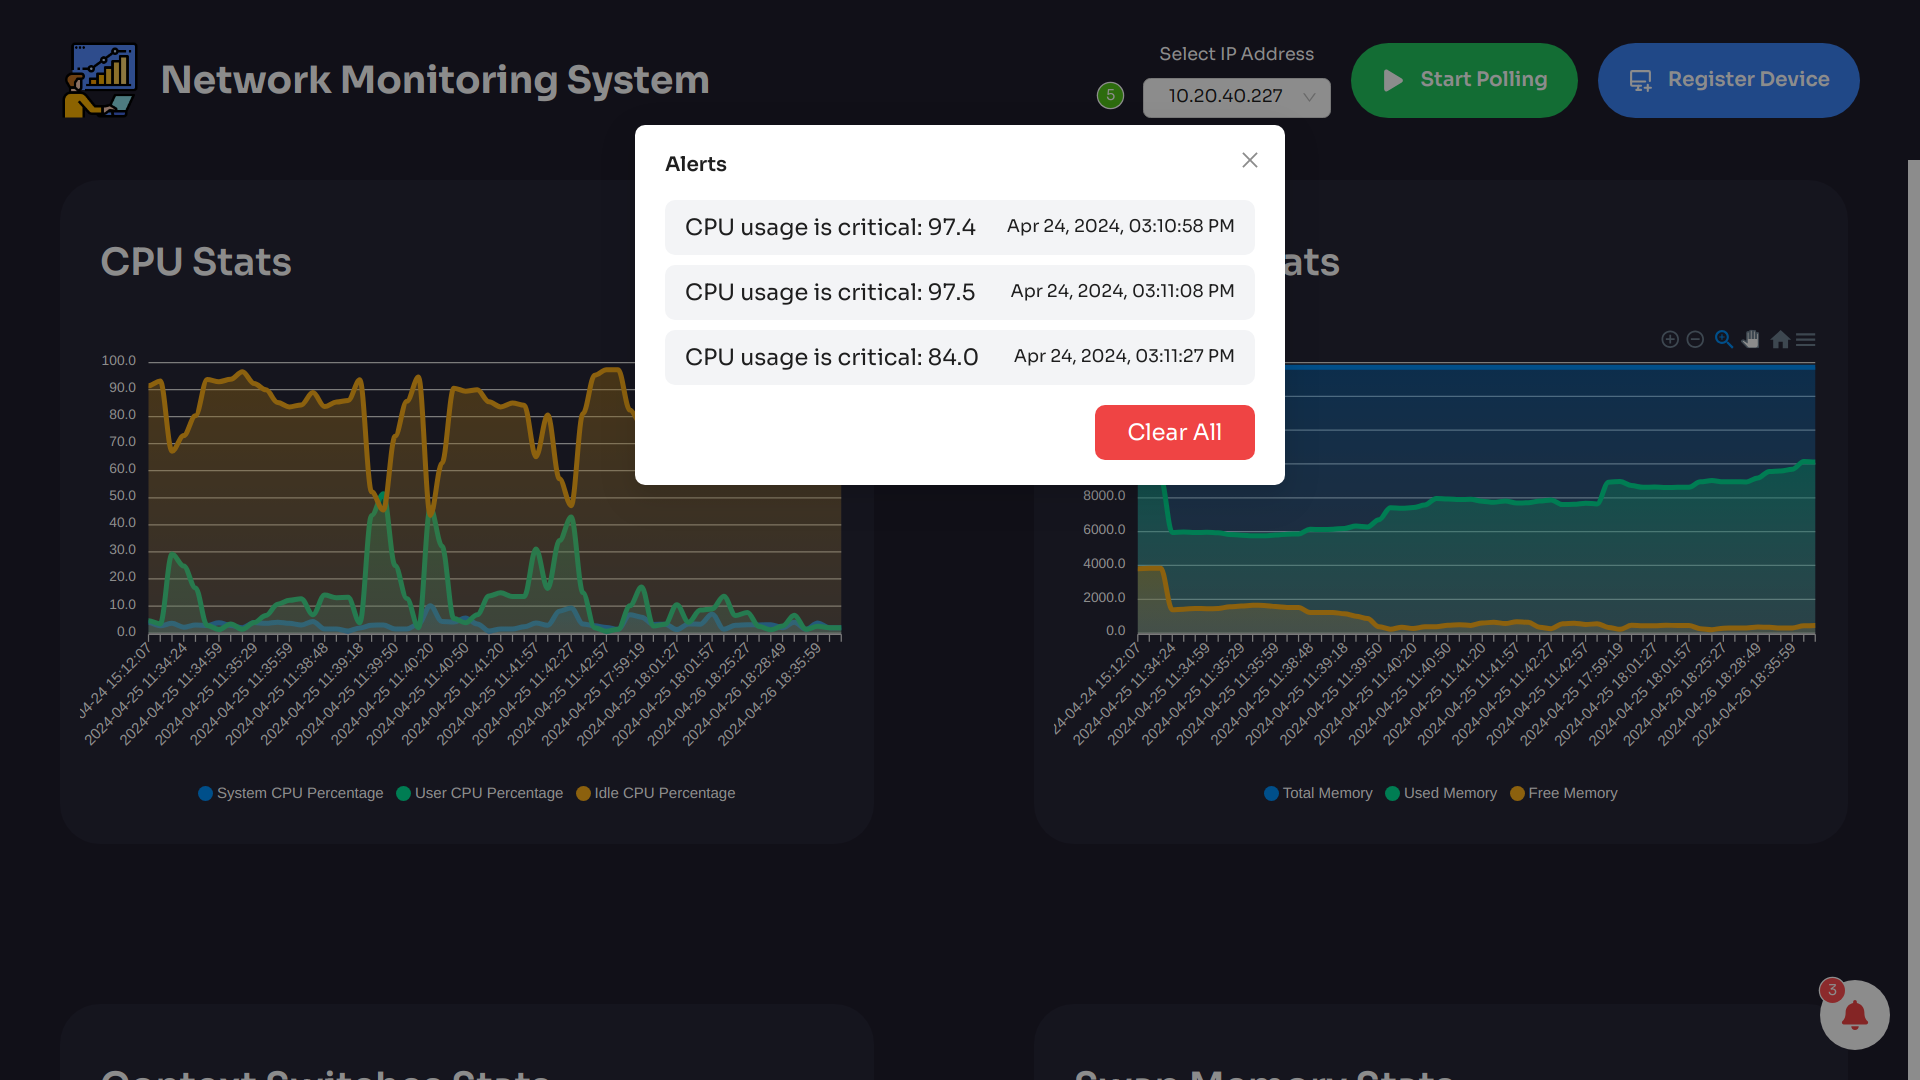Select the selection zoom magnifier tool

tap(1724, 340)
